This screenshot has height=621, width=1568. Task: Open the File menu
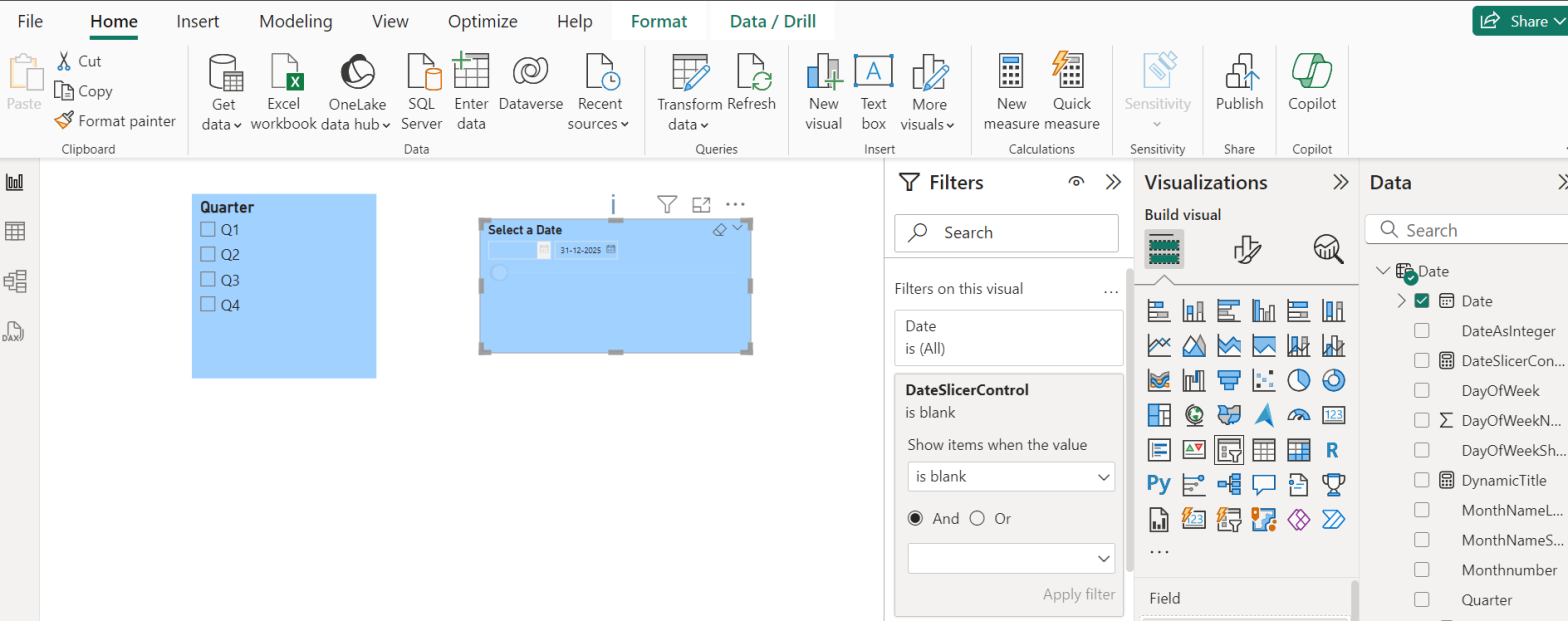coord(30,21)
